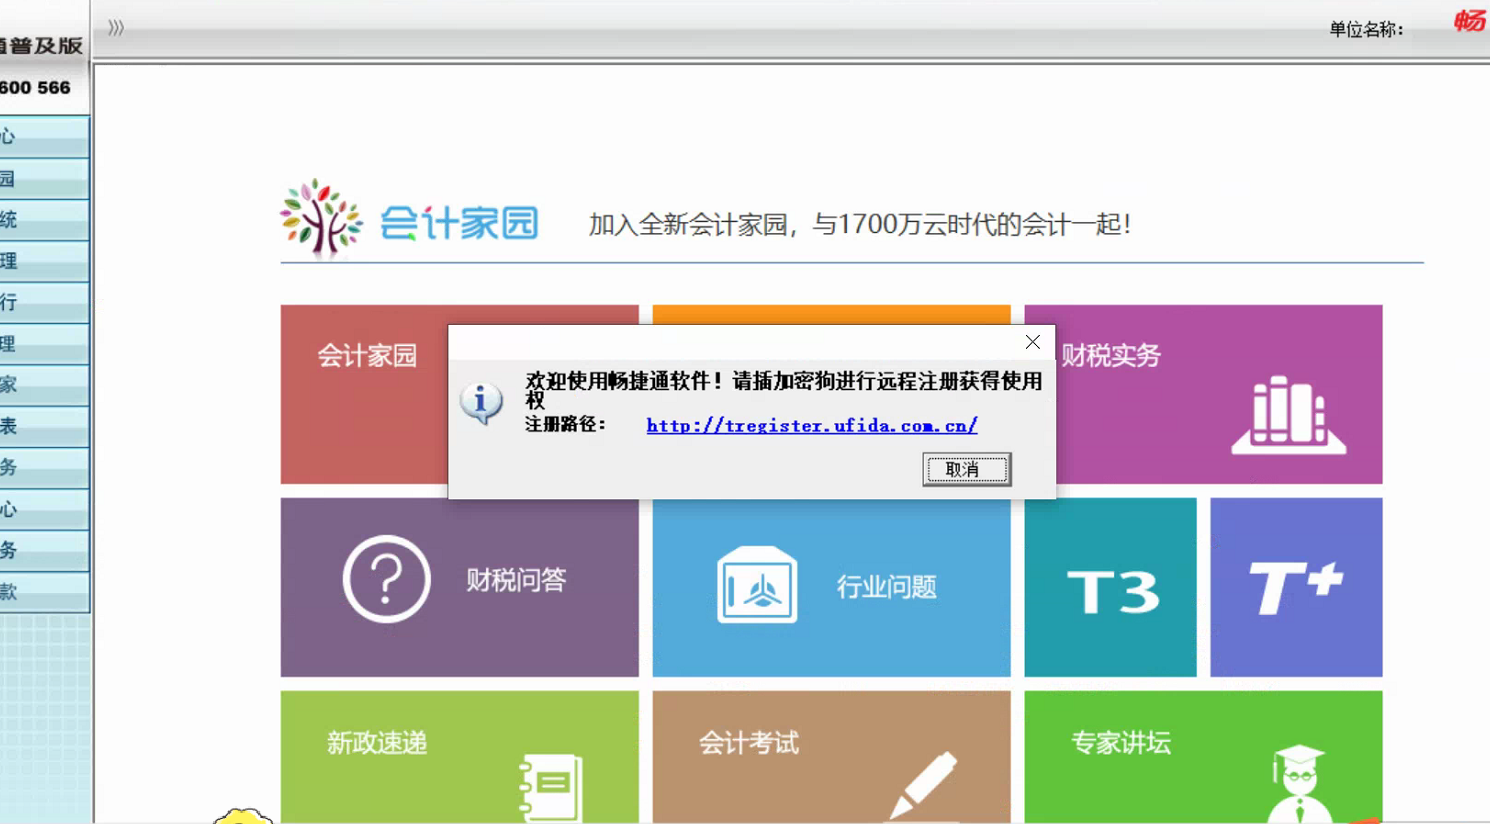Click the 会计家园 tree logo

coord(320,217)
